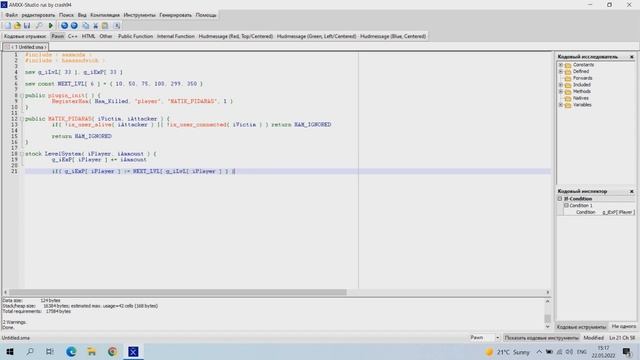Click the Показать кодовые инструменты button

[x=541, y=338]
